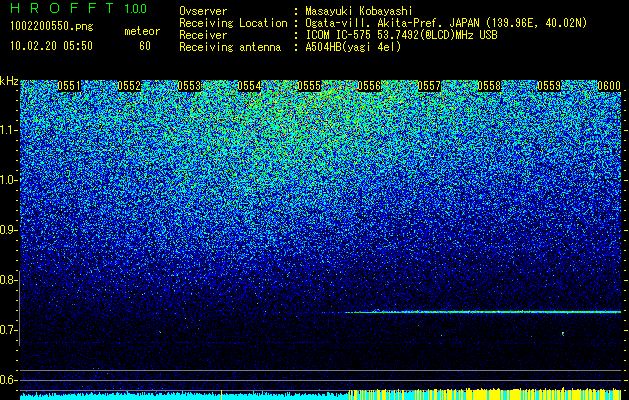The width and height of the screenshot is (629, 400).
Task: Click the 0.7 frequency axis label
Action: 7,330
